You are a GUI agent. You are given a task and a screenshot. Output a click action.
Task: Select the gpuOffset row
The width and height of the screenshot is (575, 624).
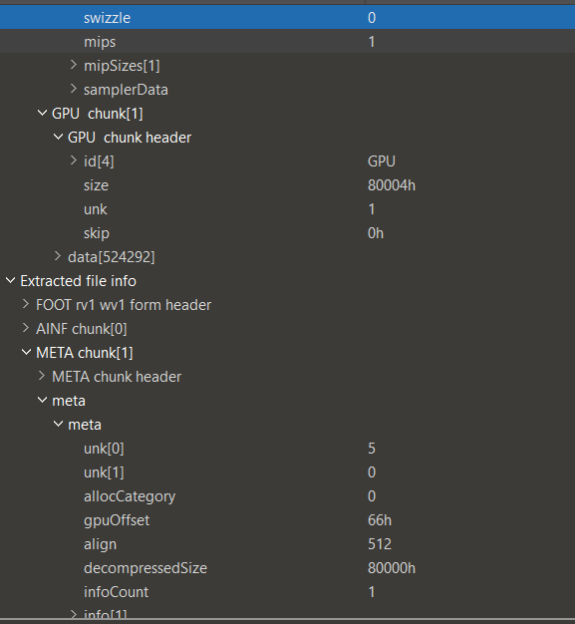pyautogui.click(x=287, y=520)
